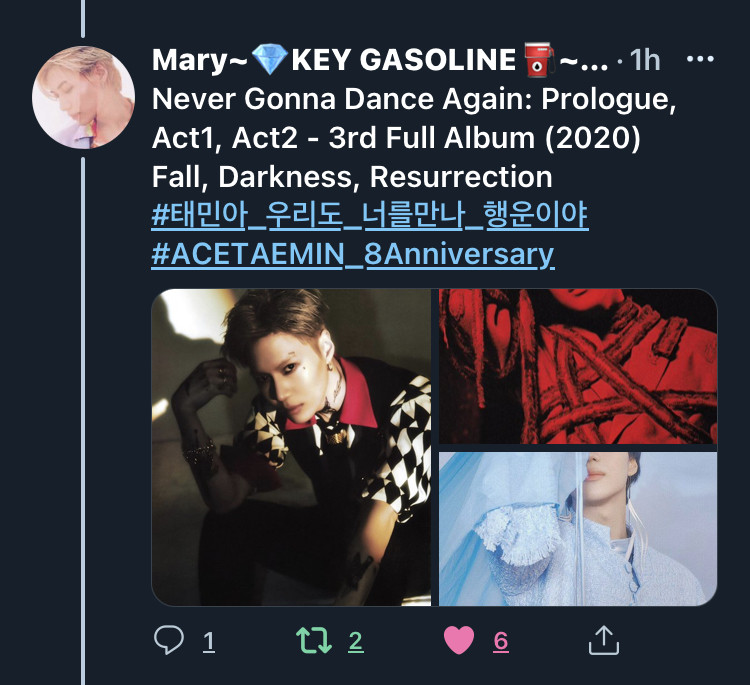Screen dimensions: 750x685
Task: Open the three-dot more options menu
Action: point(700,59)
